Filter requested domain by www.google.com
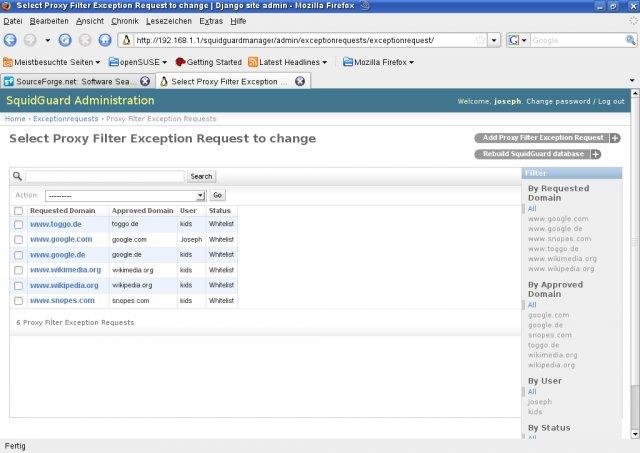640x453 pixels. coord(558,219)
